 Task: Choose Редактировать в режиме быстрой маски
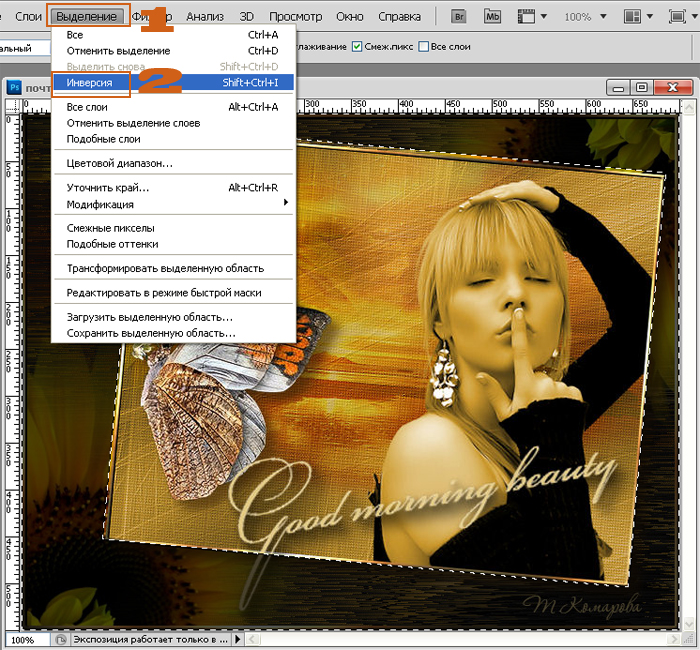(x=173, y=293)
